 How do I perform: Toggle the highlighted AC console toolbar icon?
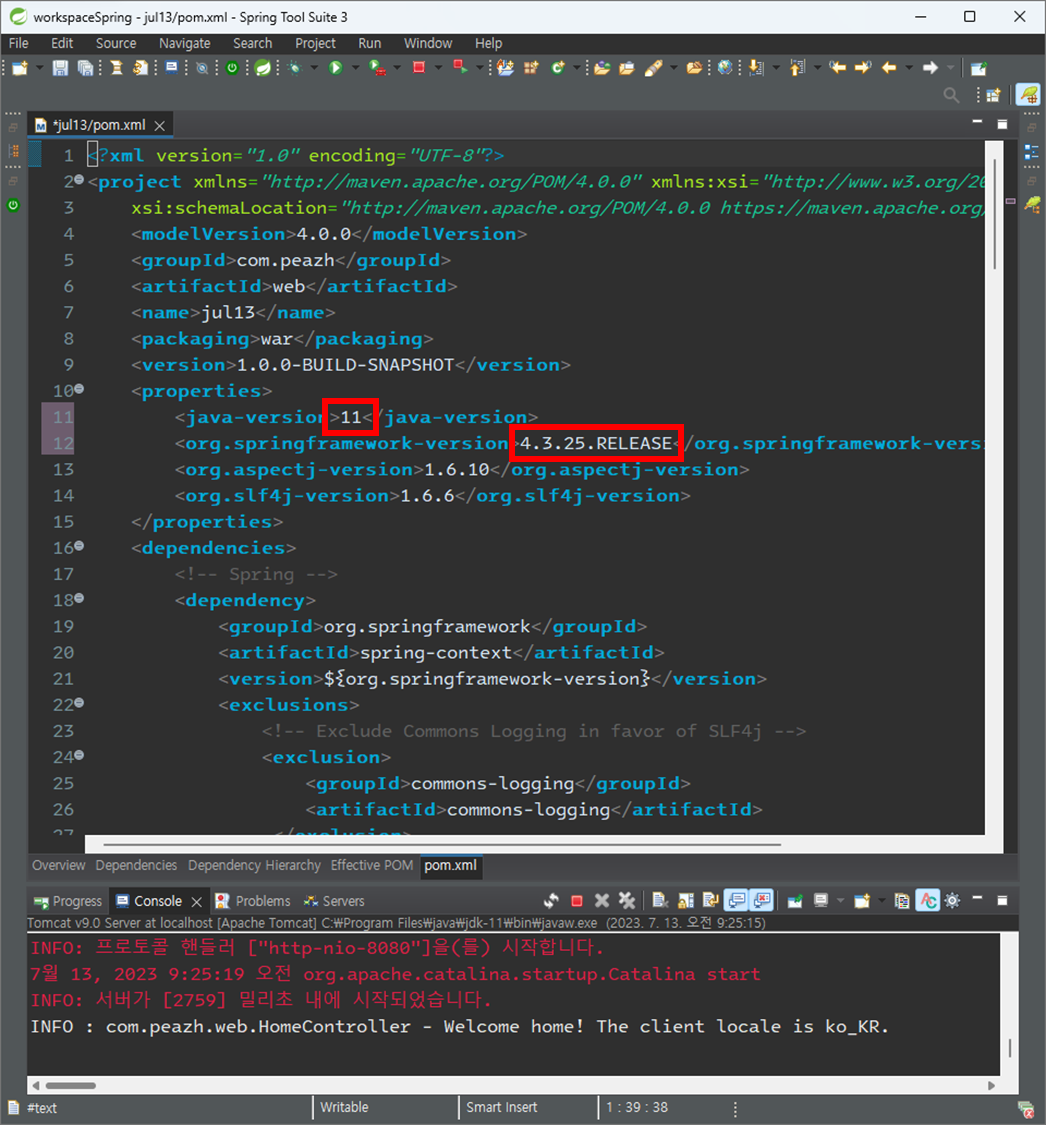928,900
